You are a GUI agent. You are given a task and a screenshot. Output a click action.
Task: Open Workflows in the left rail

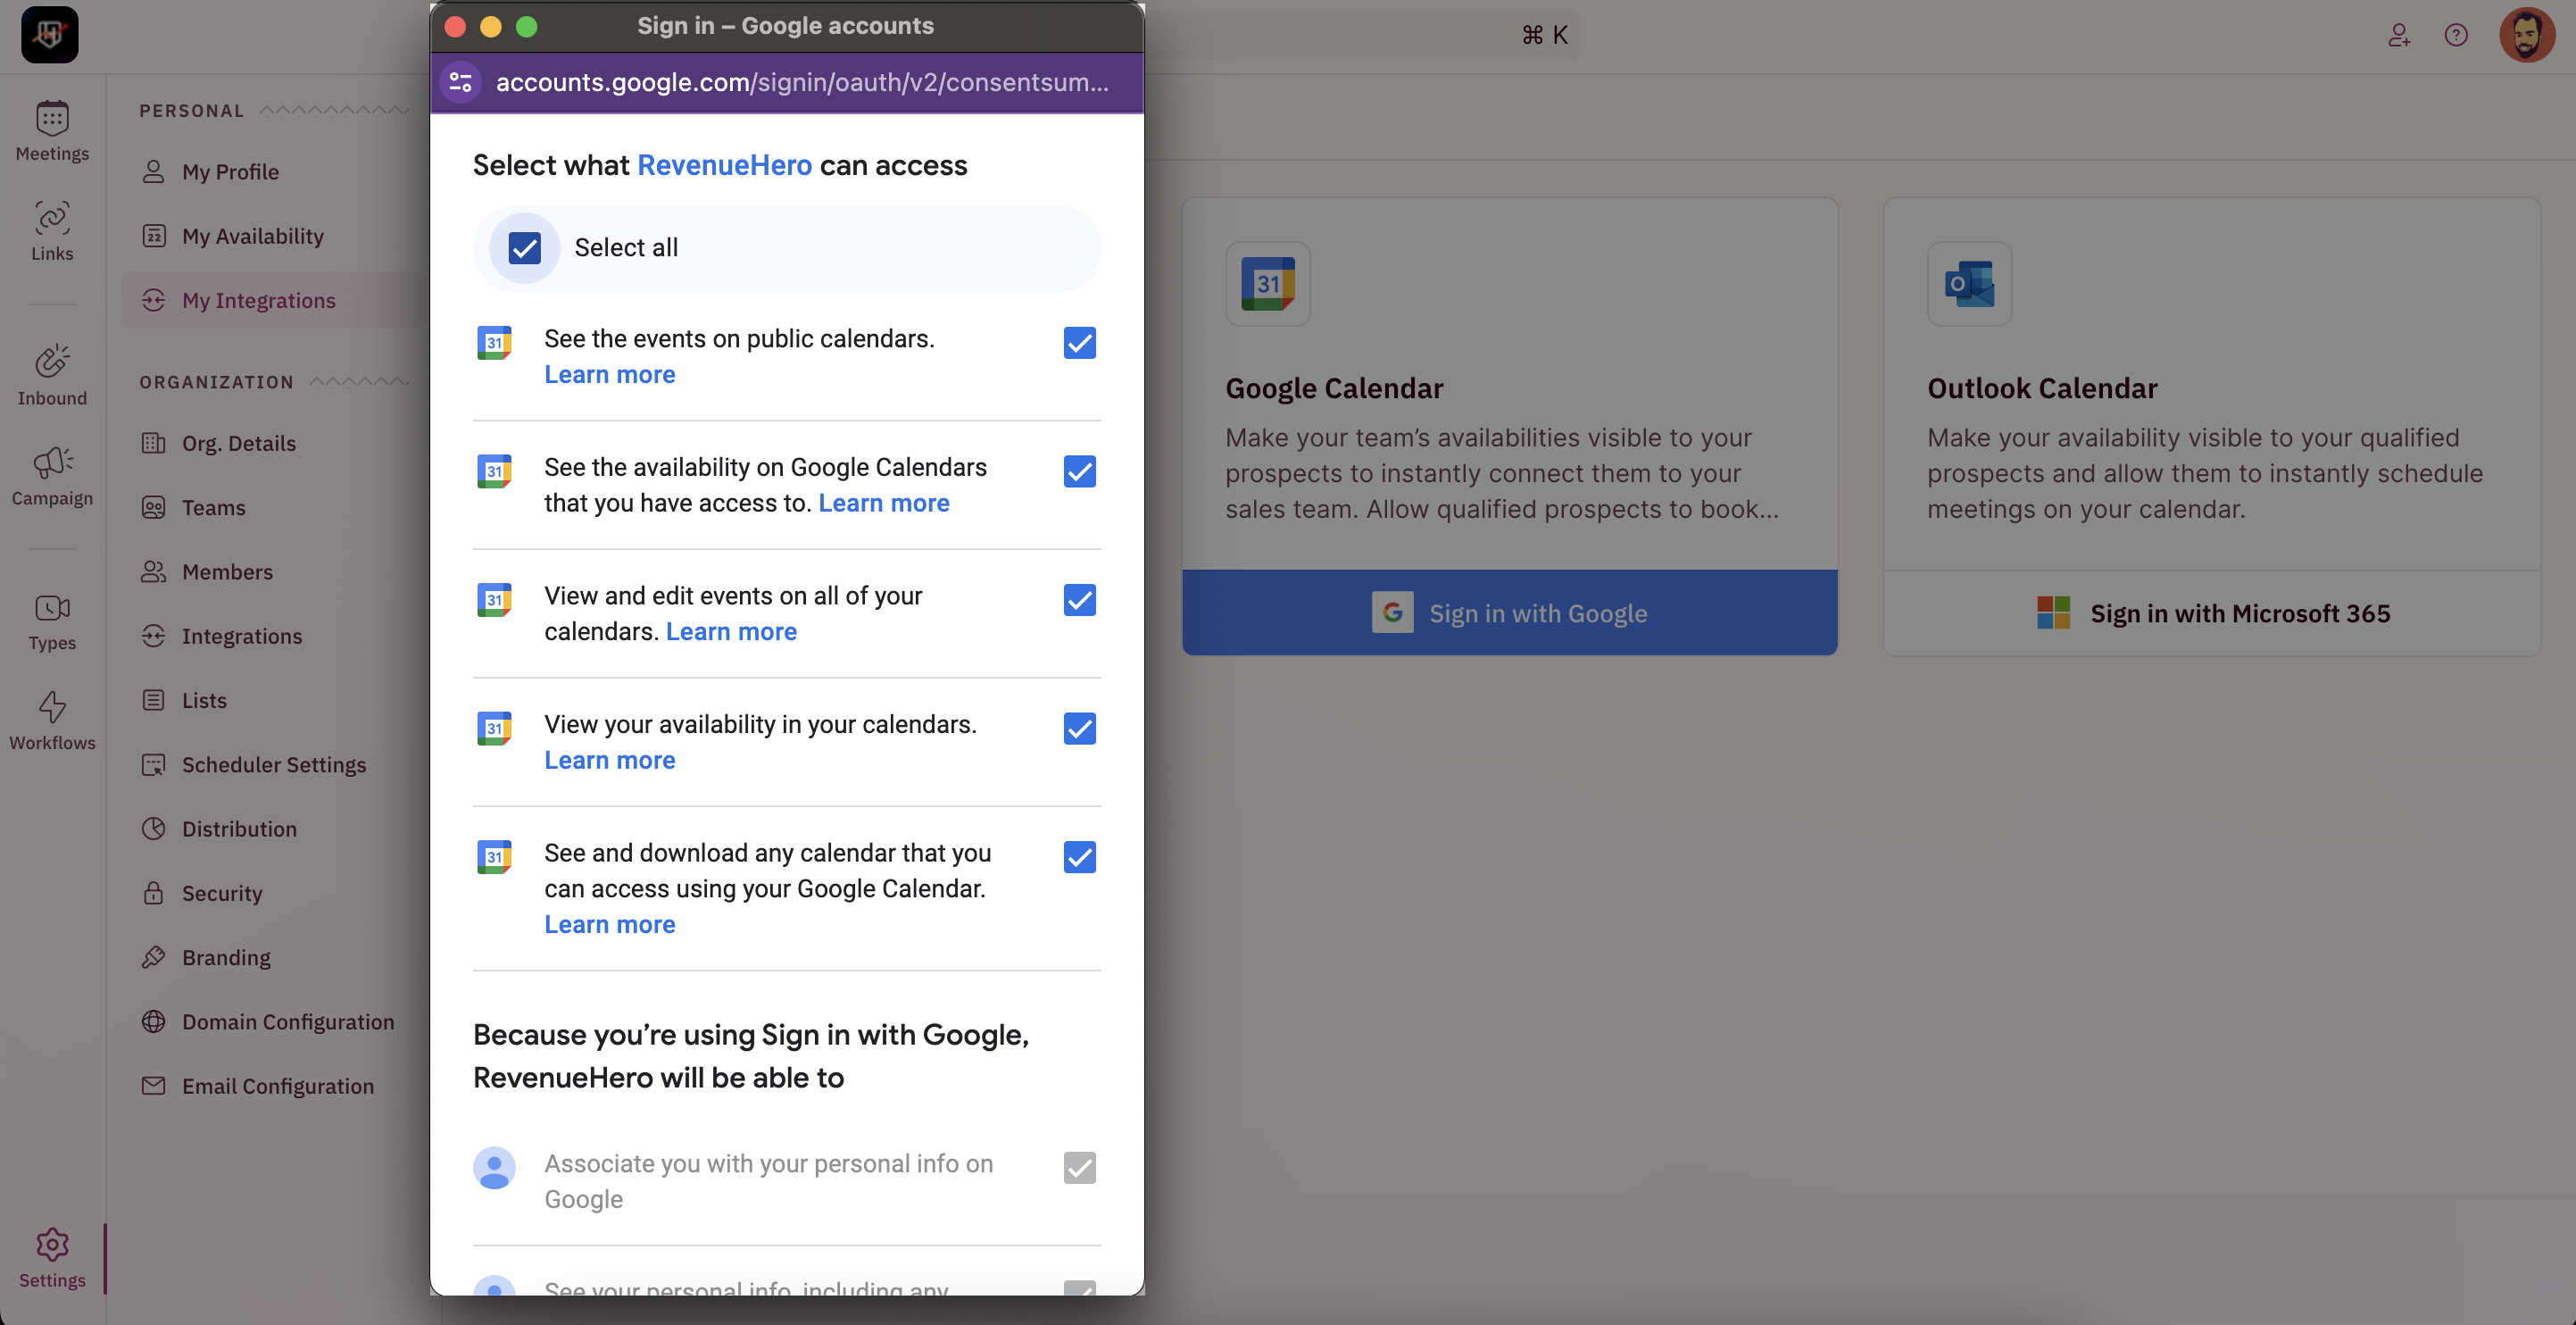click(52, 721)
